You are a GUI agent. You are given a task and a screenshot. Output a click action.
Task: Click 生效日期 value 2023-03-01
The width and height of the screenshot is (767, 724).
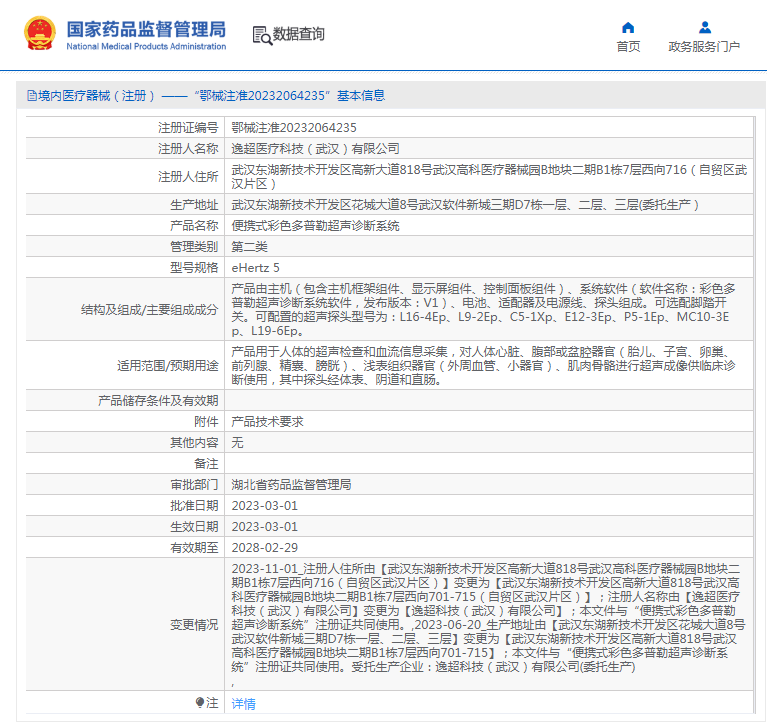coord(265,527)
